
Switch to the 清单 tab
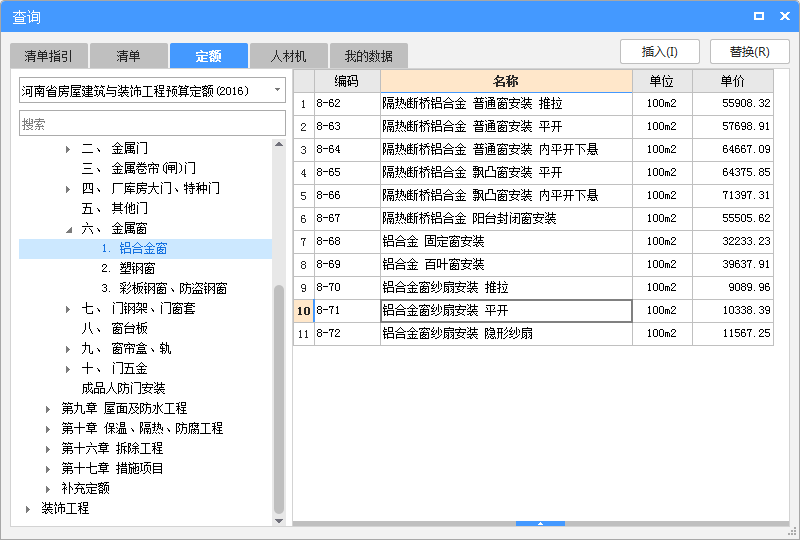pos(129,56)
